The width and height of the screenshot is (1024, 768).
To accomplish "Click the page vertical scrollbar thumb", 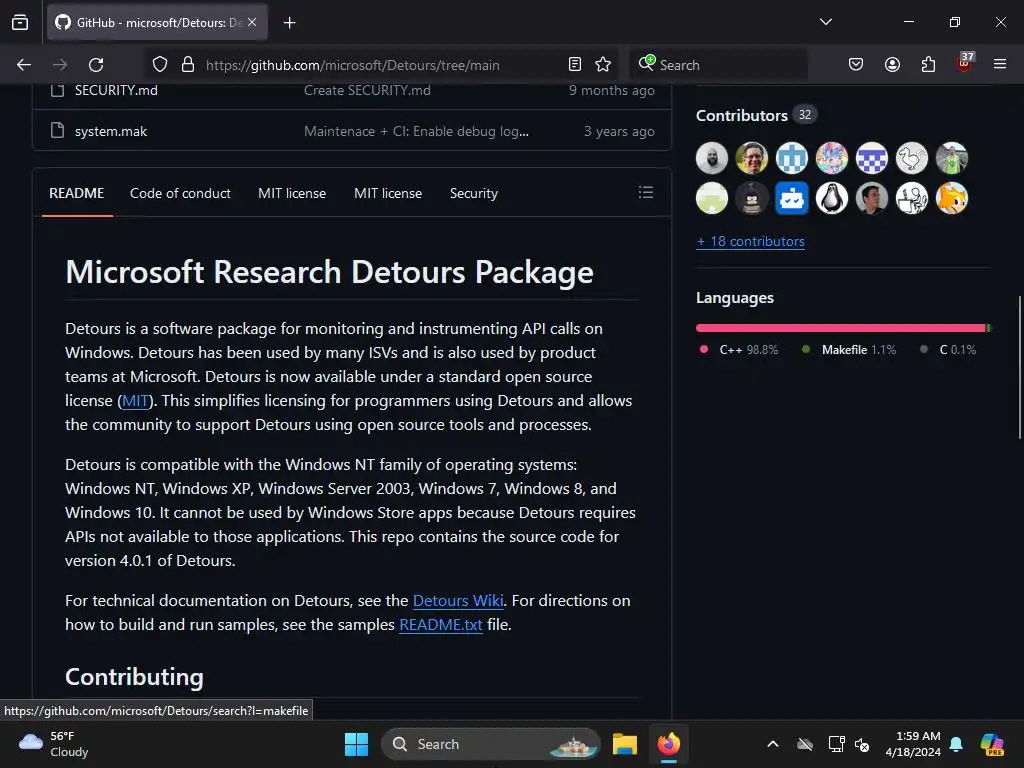I will click(x=1020, y=368).
